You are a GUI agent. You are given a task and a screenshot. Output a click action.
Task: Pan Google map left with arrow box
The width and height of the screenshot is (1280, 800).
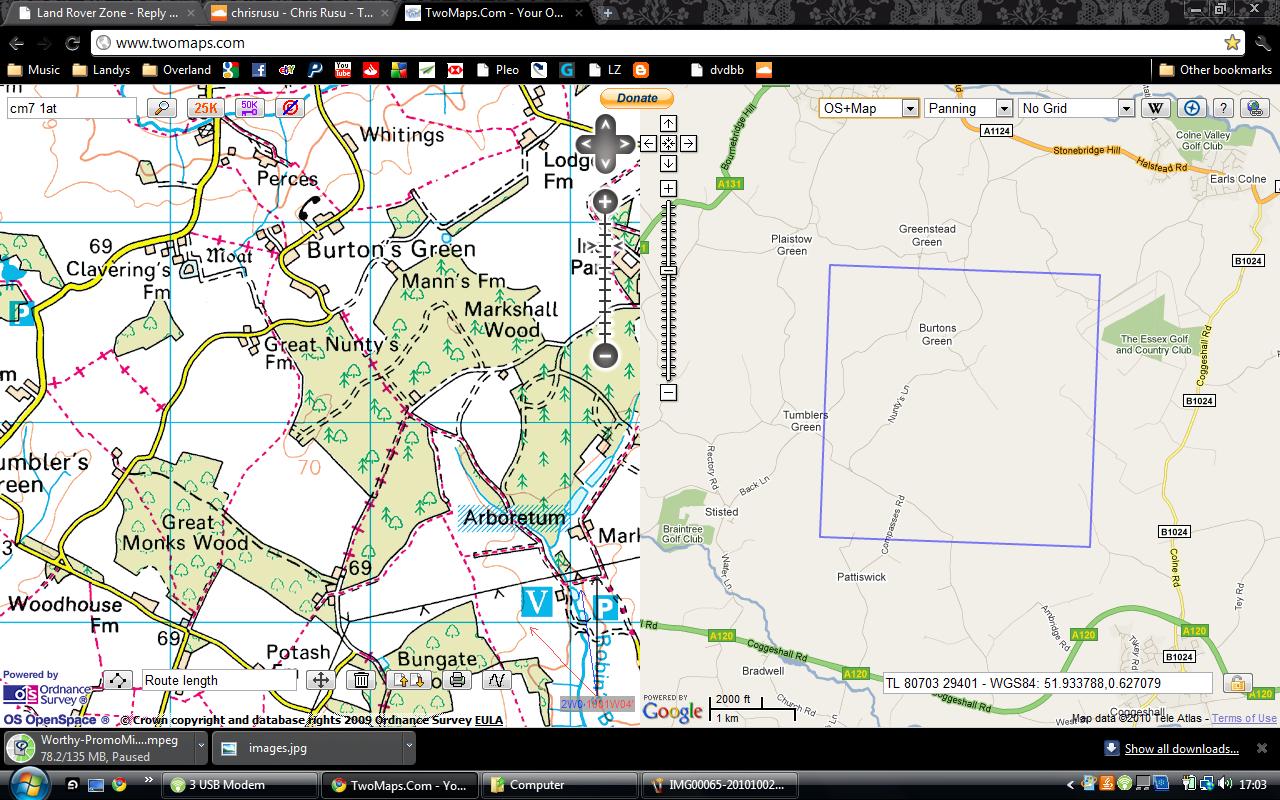[x=649, y=143]
